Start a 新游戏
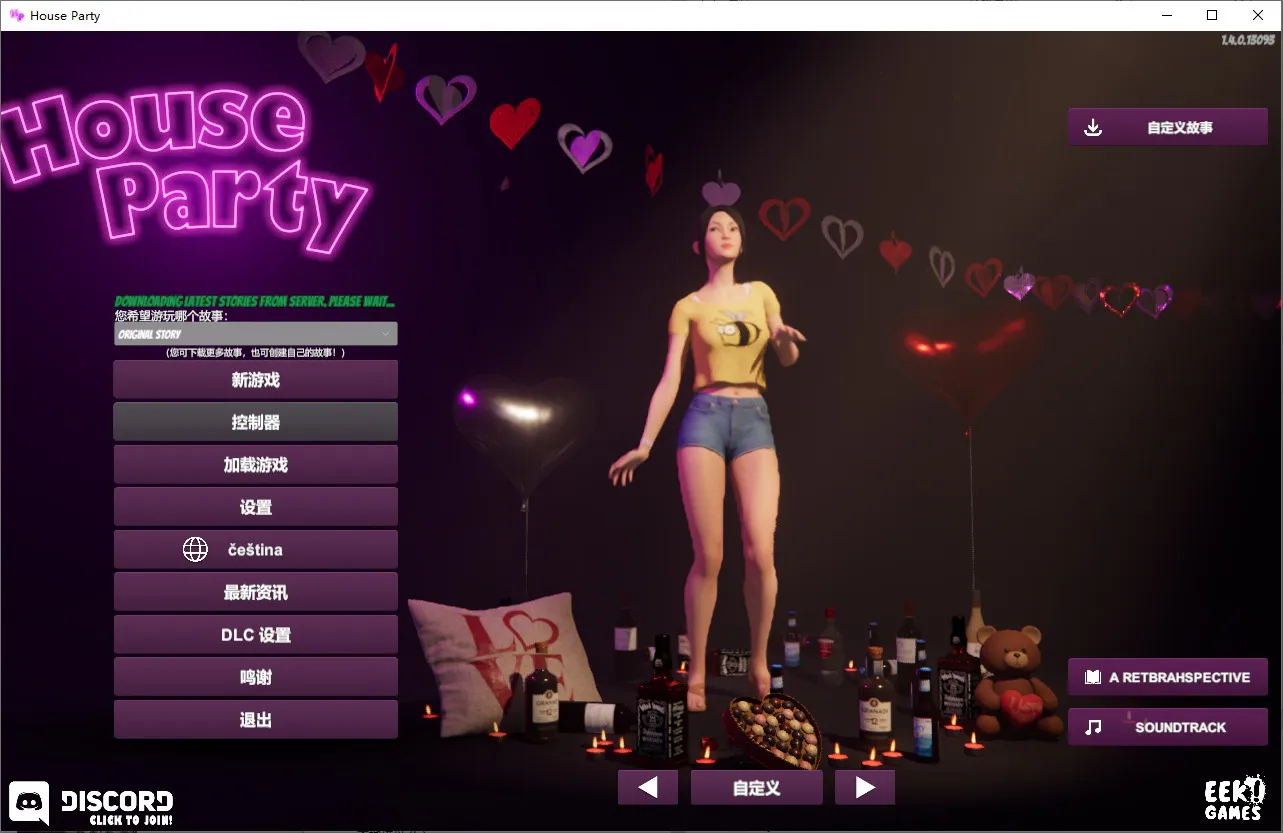 pos(255,379)
